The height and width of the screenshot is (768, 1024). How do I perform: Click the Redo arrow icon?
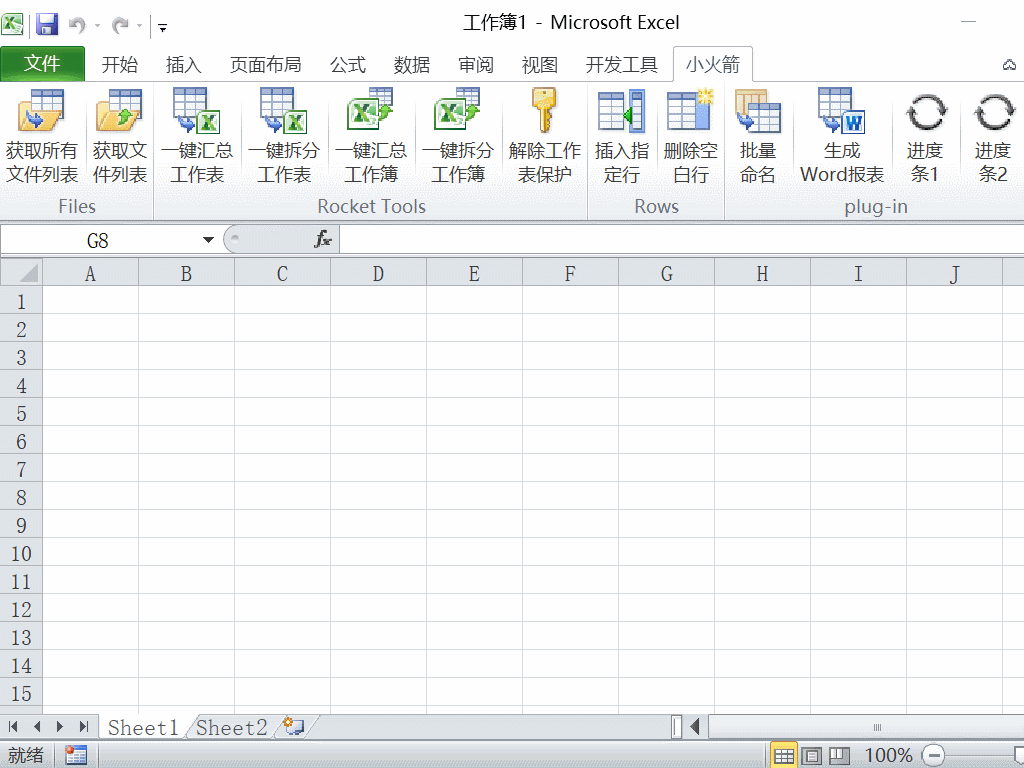(x=120, y=25)
